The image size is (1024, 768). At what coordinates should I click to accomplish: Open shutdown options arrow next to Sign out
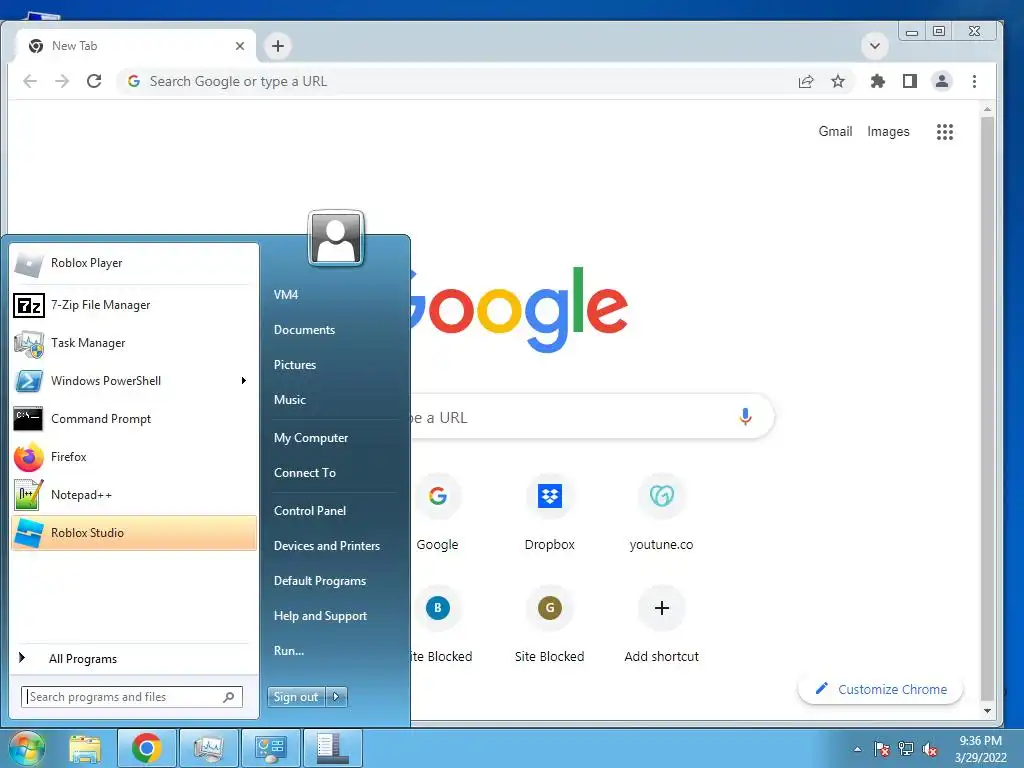pos(336,697)
